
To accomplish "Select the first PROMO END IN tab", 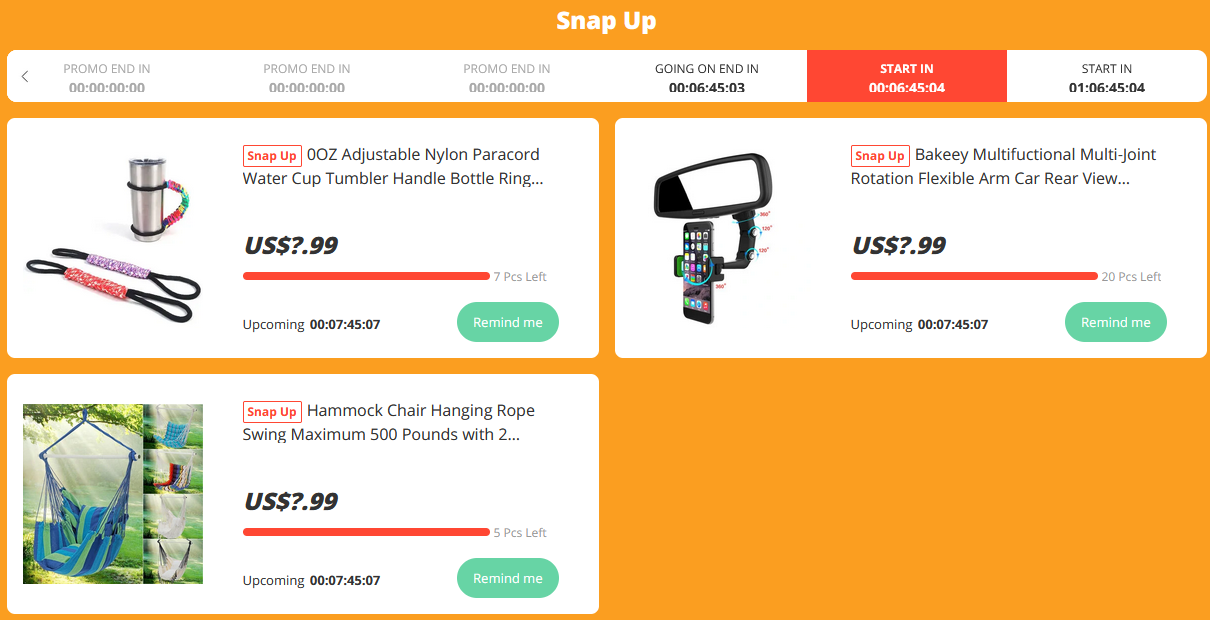I will [107, 77].
